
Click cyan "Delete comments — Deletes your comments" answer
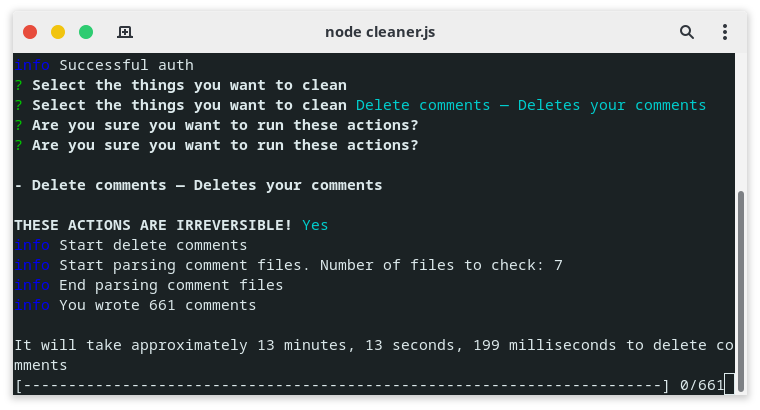click(531, 105)
